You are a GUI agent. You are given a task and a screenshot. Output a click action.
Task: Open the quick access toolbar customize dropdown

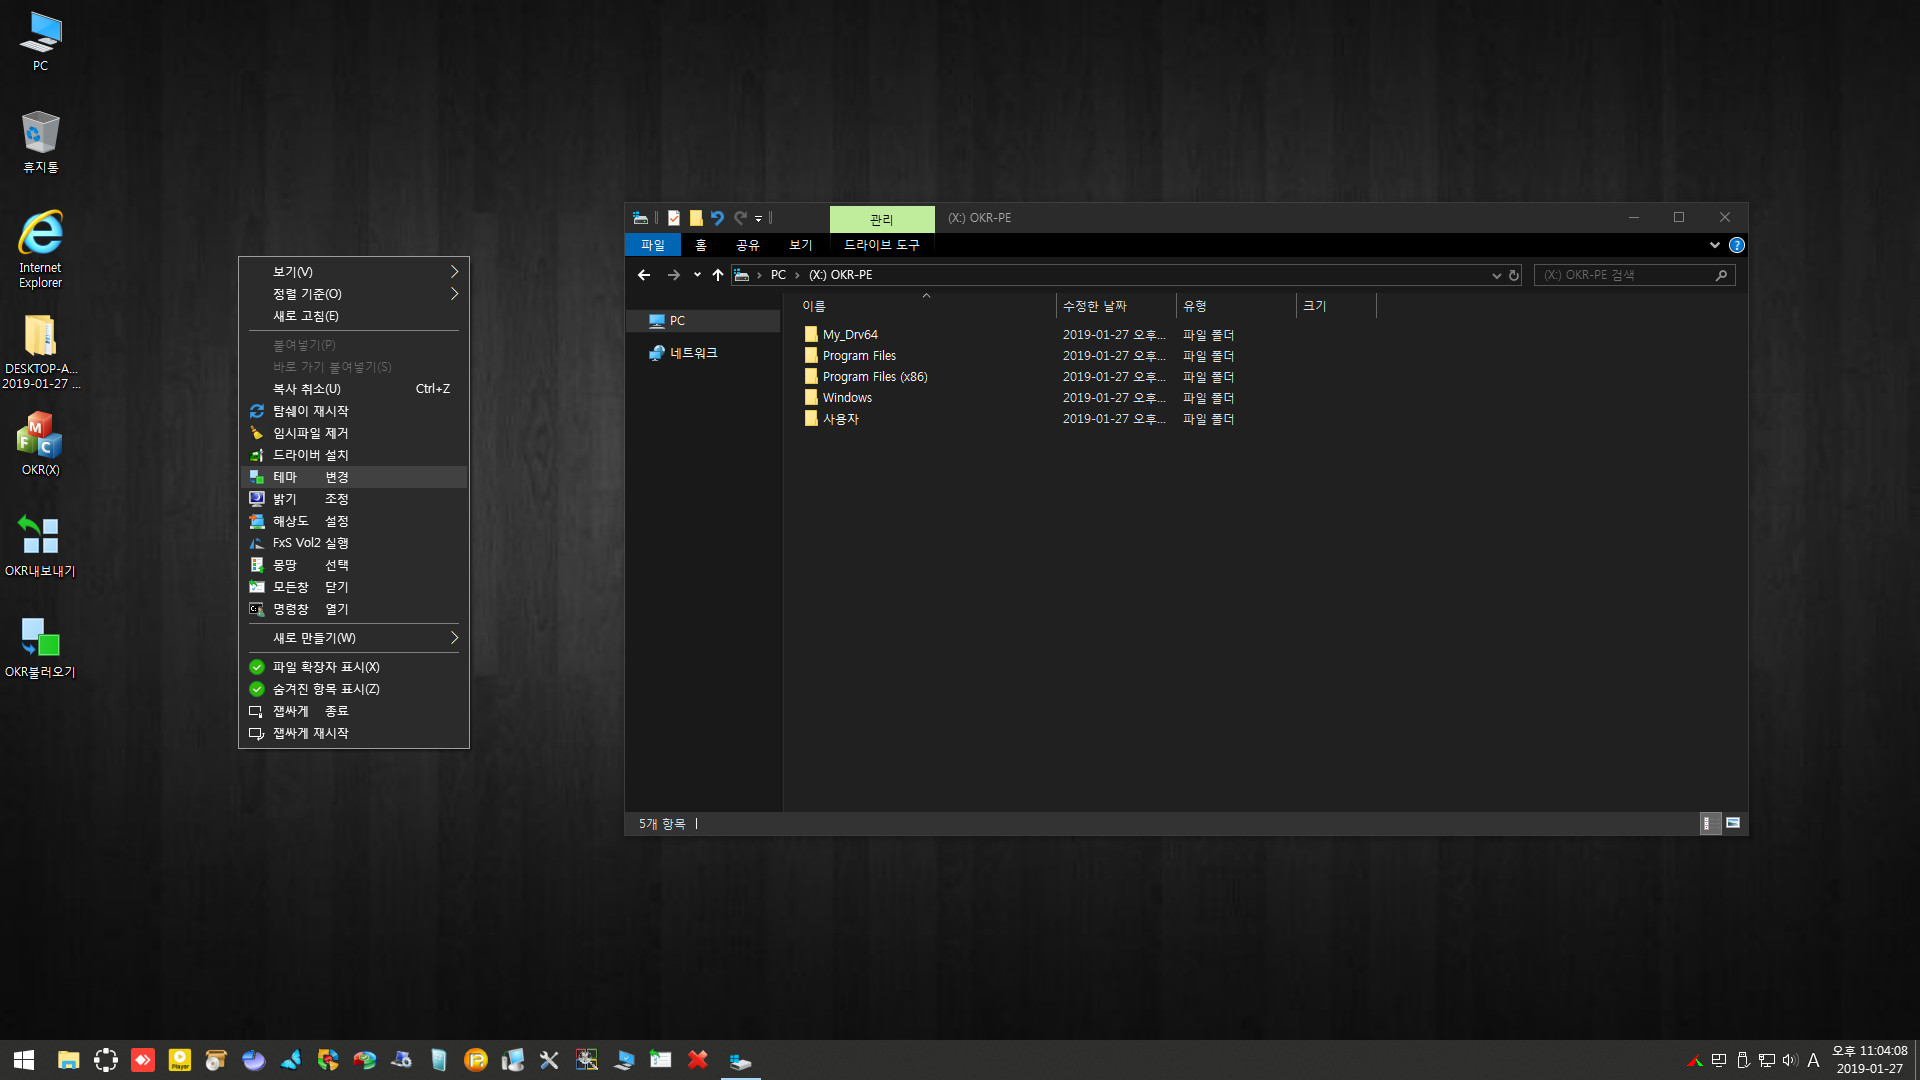(x=758, y=218)
